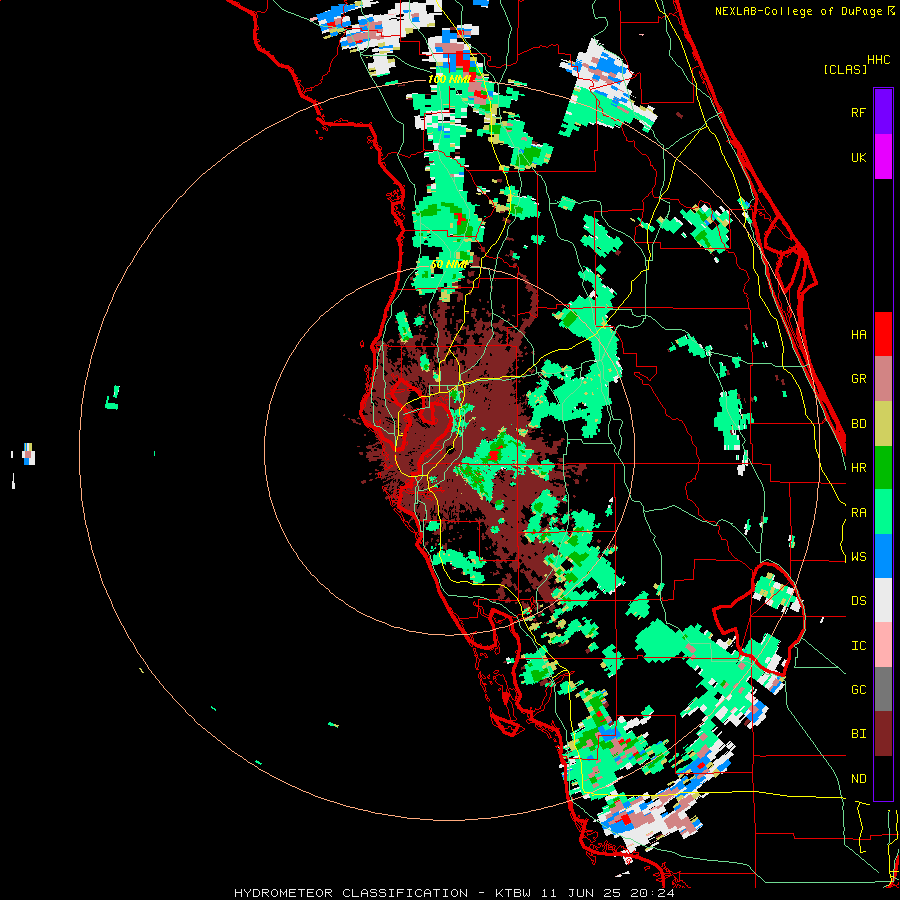Click the GR legend label
This screenshot has width=900, height=900.
858,379
